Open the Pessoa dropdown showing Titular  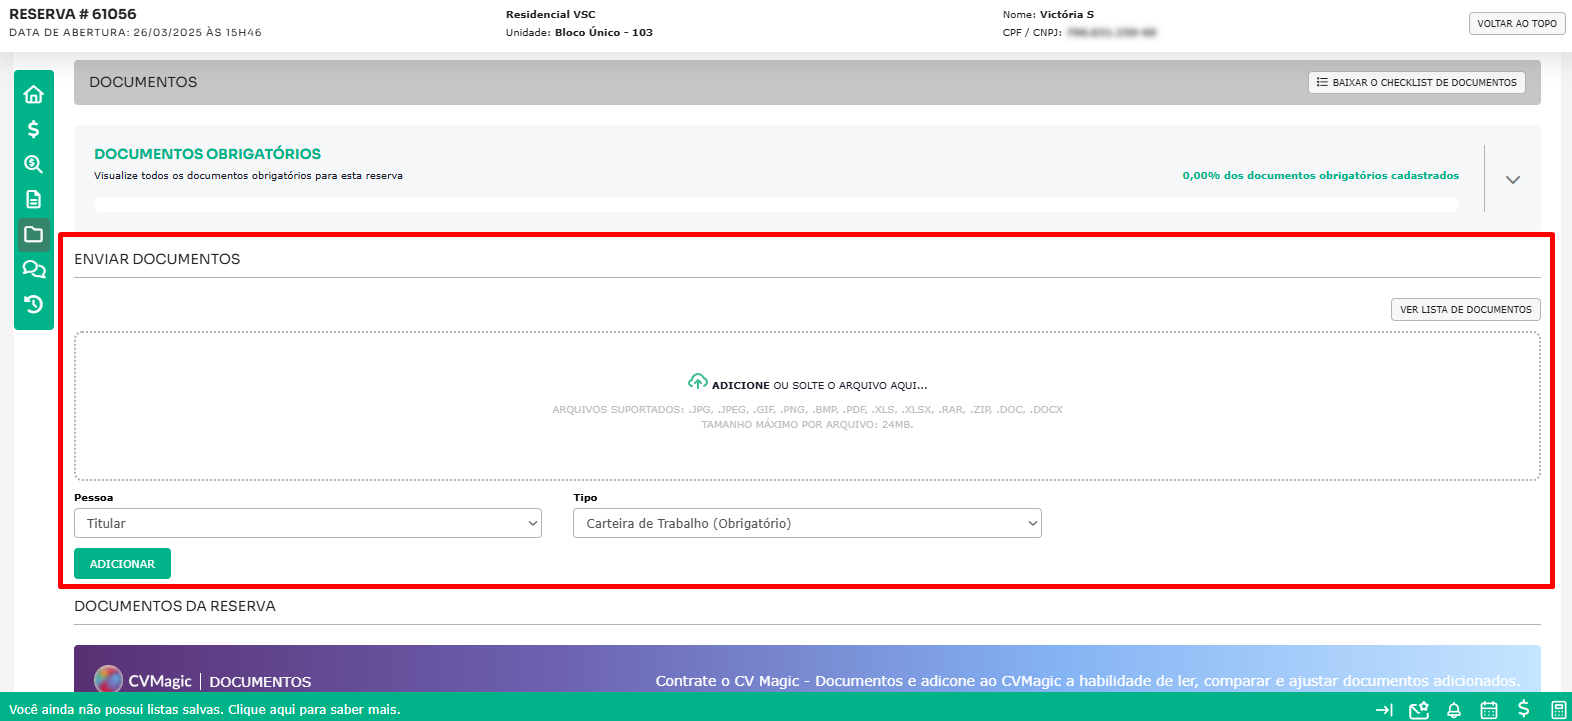[308, 523]
